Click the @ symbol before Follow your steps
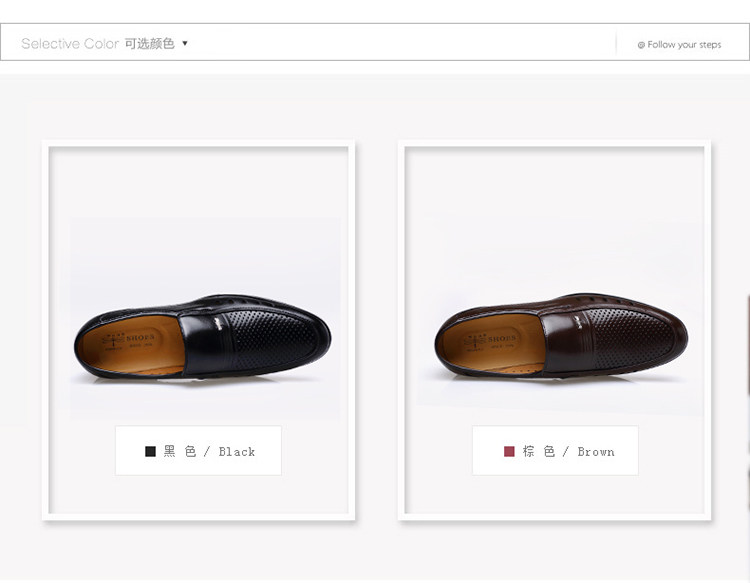750x583 pixels. pyautogui.click(x=641, y=45)
